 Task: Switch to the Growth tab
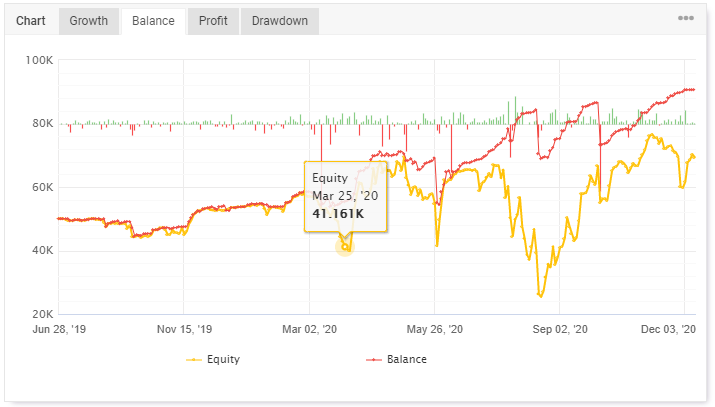pyautogui.click(x=89, y=21)
